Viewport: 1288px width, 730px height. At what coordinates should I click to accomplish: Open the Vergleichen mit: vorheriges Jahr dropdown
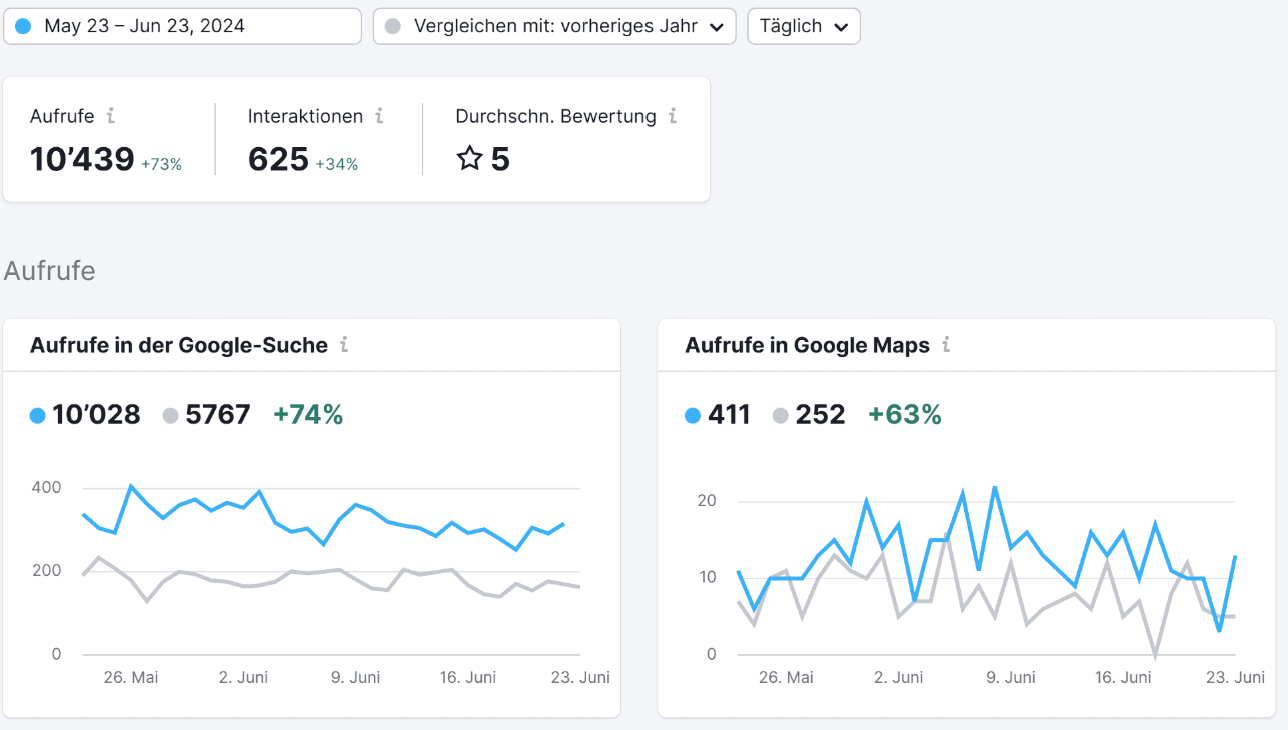tap(554, 26)
